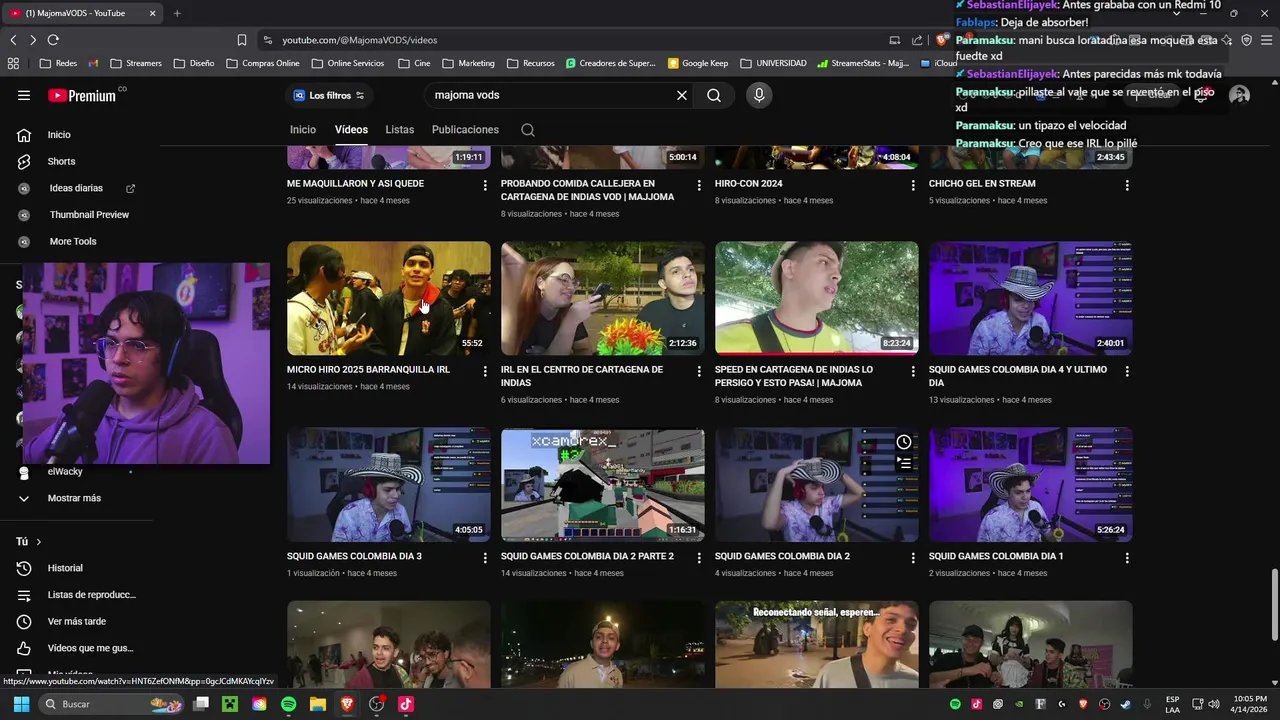Screen dimensions: 1280x720
Task: Select the MajomaVODS YouTube browser tab
Action: click(x=84, y=13)
